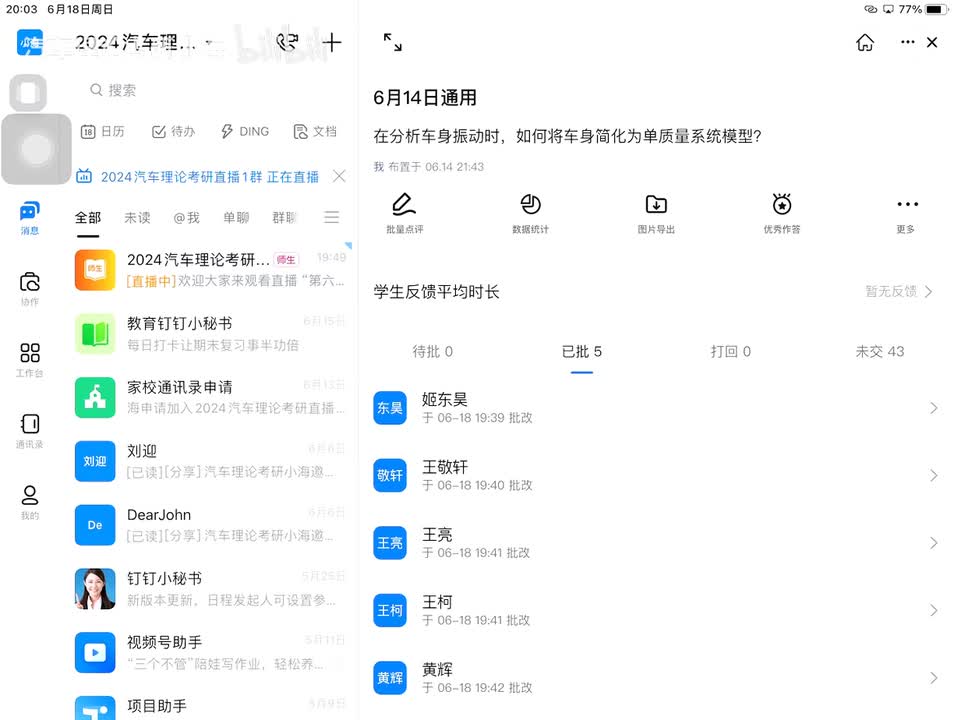This screenshot has width=954, height=720.
Task: Expand 暂无反馈 feedback details chevron
Action: (x=928, y=292)
